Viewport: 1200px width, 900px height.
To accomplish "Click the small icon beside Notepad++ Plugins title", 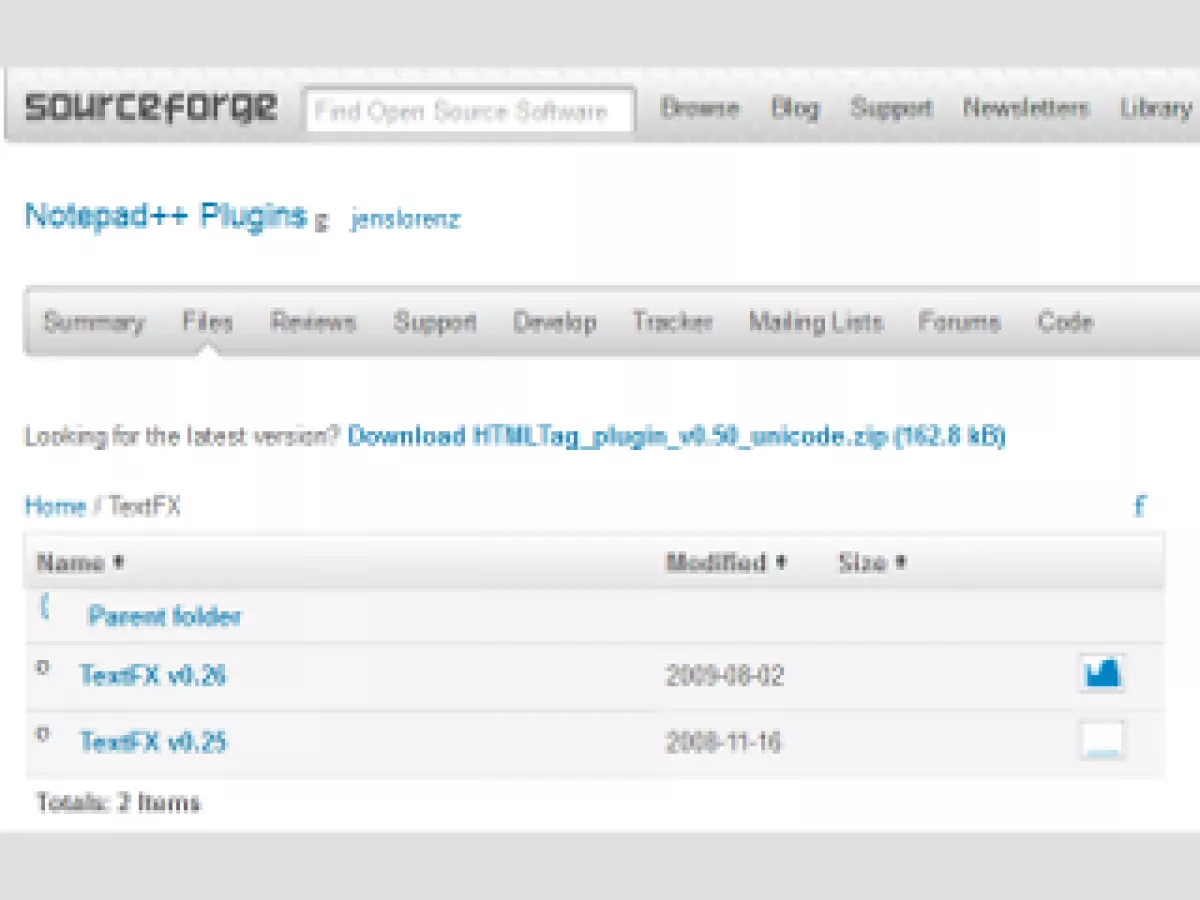I will pos(321,222).
